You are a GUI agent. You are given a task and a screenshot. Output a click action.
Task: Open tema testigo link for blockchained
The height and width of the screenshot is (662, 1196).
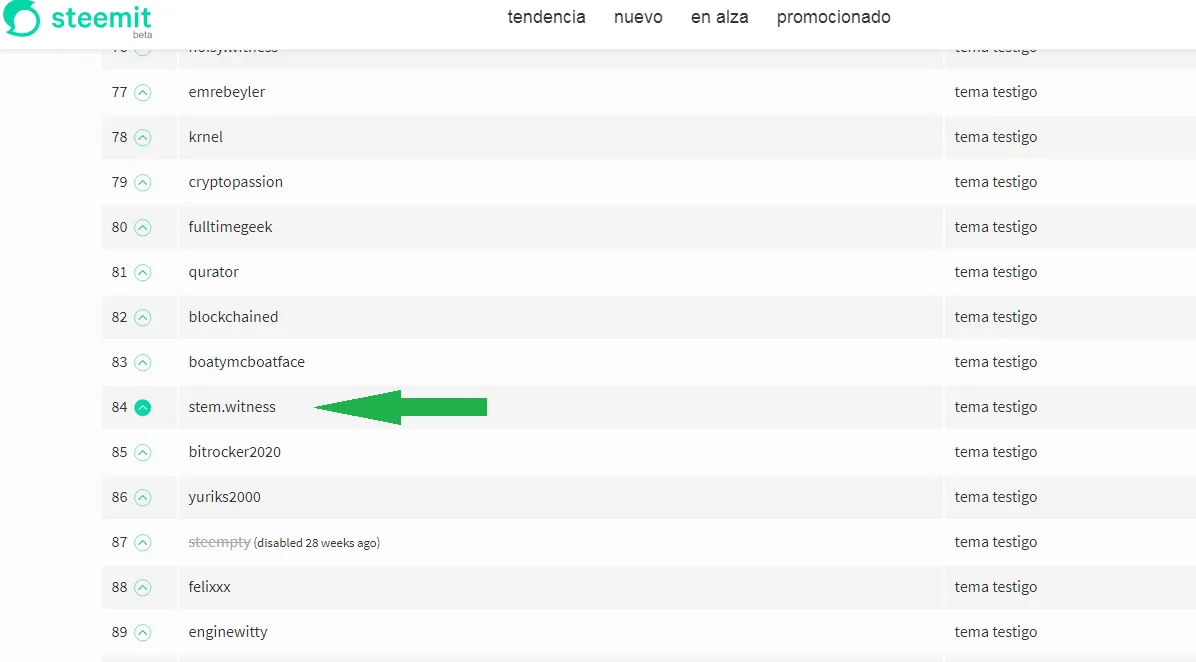coord(995,317)
